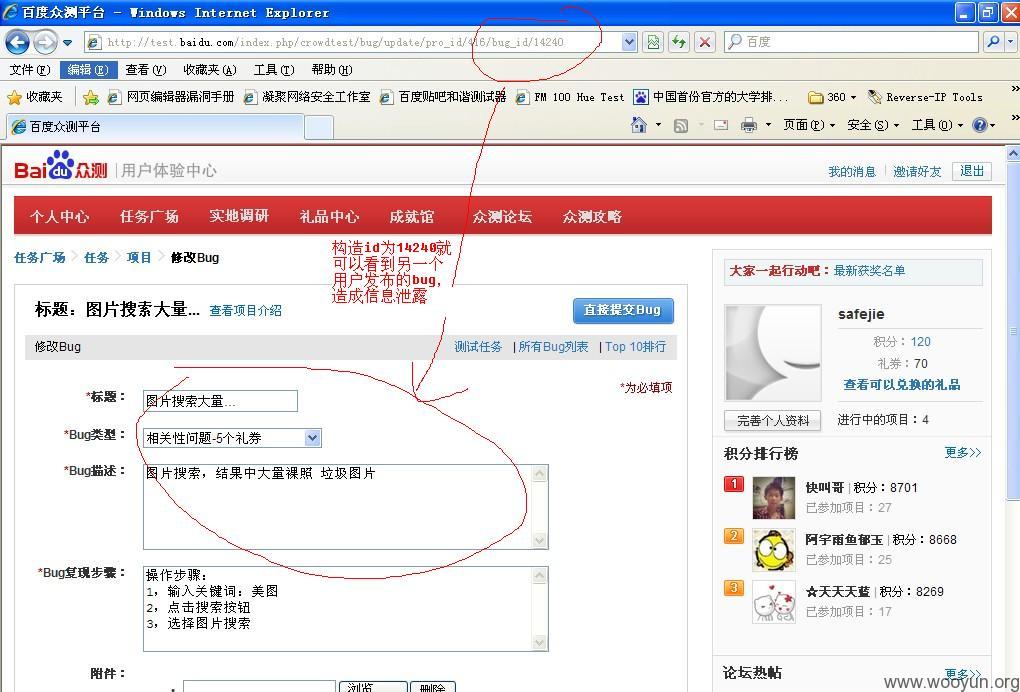Expand the address bar history dropdown
Screen dimensions: 1020x692
click(x=628, y=42)
